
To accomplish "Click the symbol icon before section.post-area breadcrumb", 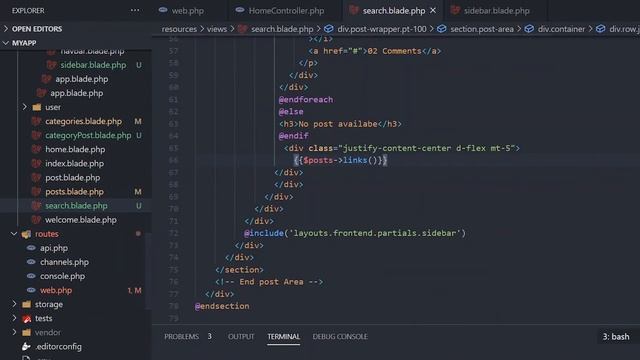I will (442, 29).
